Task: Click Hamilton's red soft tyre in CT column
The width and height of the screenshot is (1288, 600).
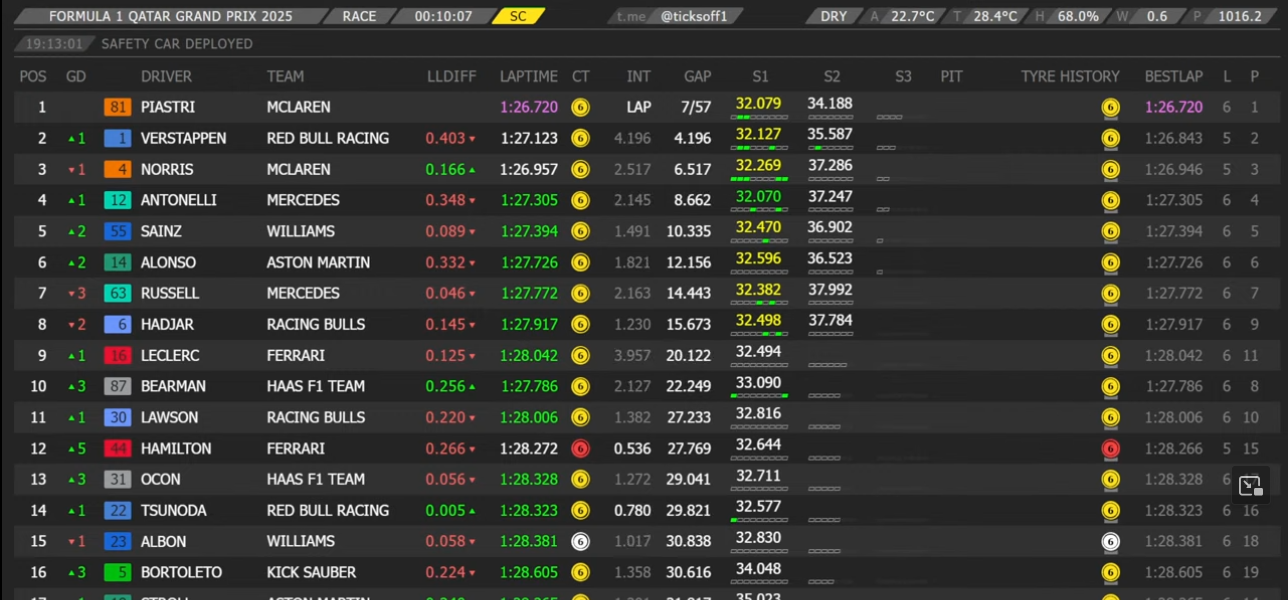Action: (x=580, y=449)
